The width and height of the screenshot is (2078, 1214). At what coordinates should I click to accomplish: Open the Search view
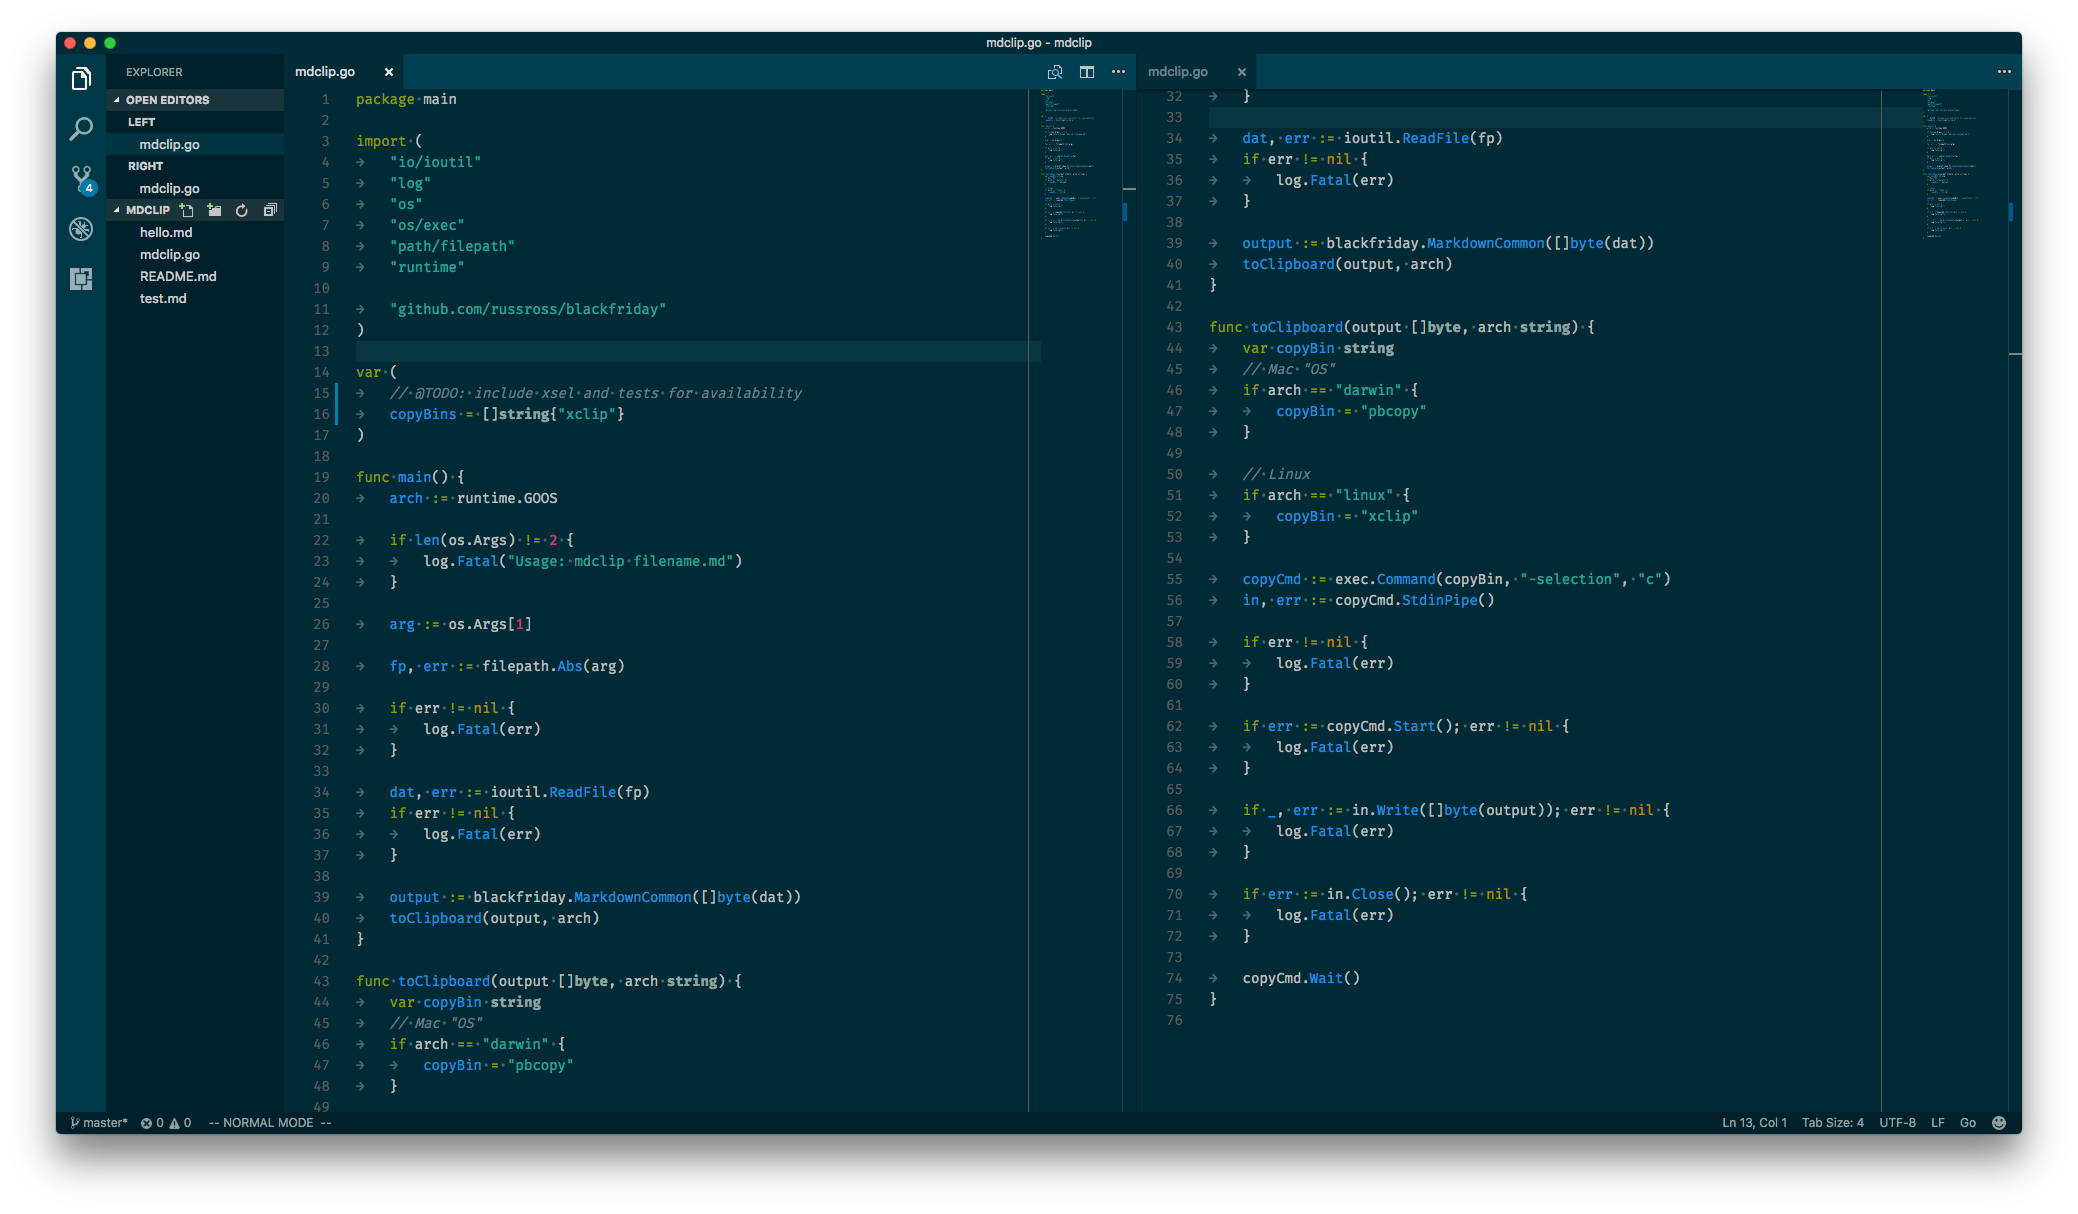[x=81, y=129]
